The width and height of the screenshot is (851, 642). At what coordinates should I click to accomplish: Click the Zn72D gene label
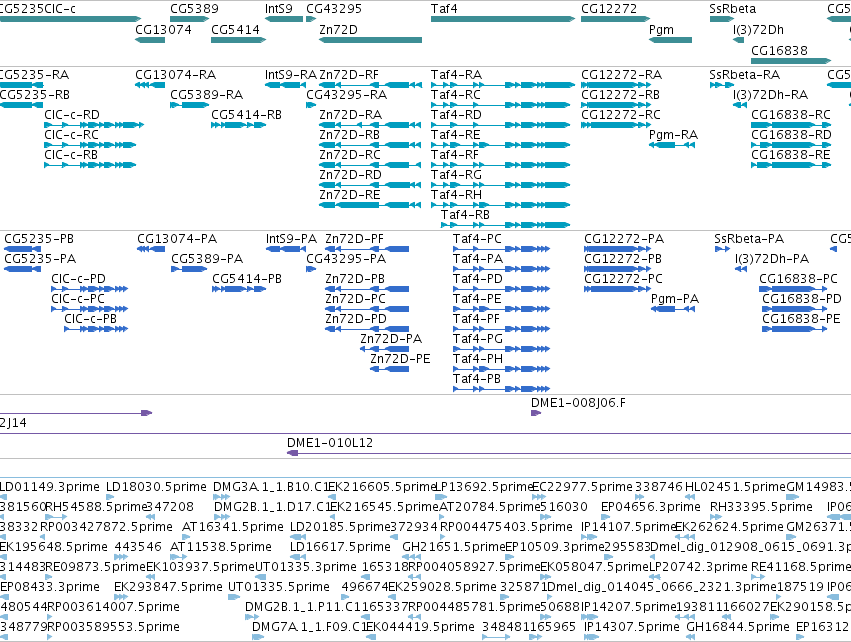[338, 29]
